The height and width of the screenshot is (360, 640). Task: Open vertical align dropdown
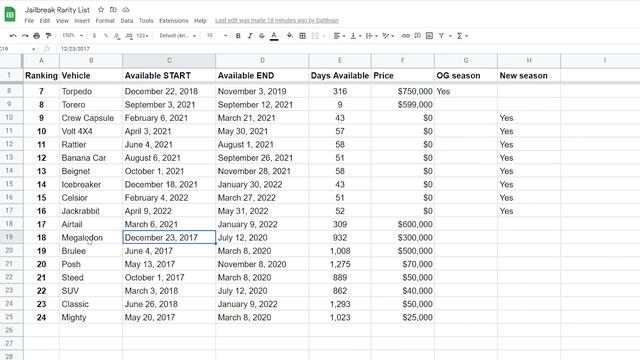point(356,36)
